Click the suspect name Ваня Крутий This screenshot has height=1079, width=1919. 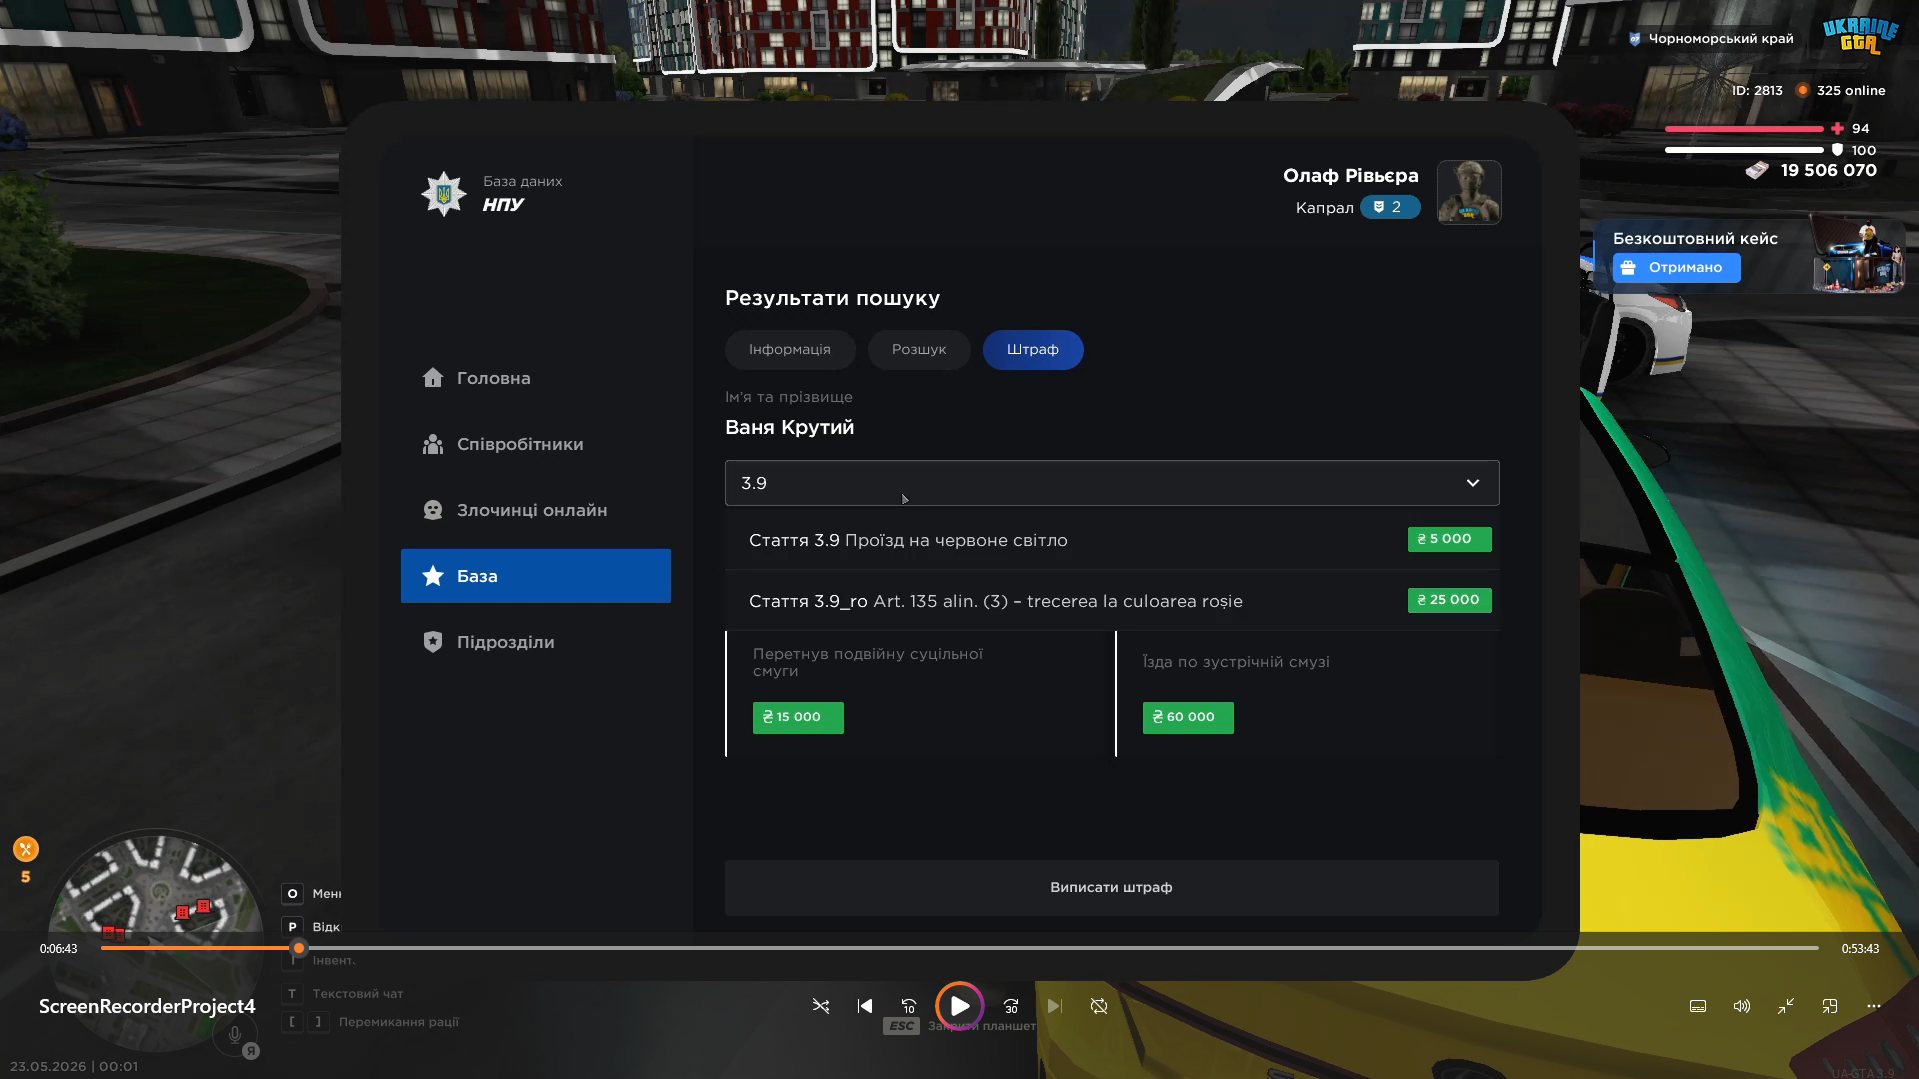789,428
